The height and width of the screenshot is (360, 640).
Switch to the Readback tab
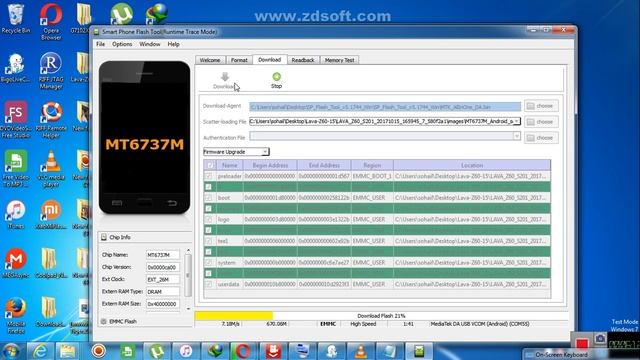pos(303,60)
